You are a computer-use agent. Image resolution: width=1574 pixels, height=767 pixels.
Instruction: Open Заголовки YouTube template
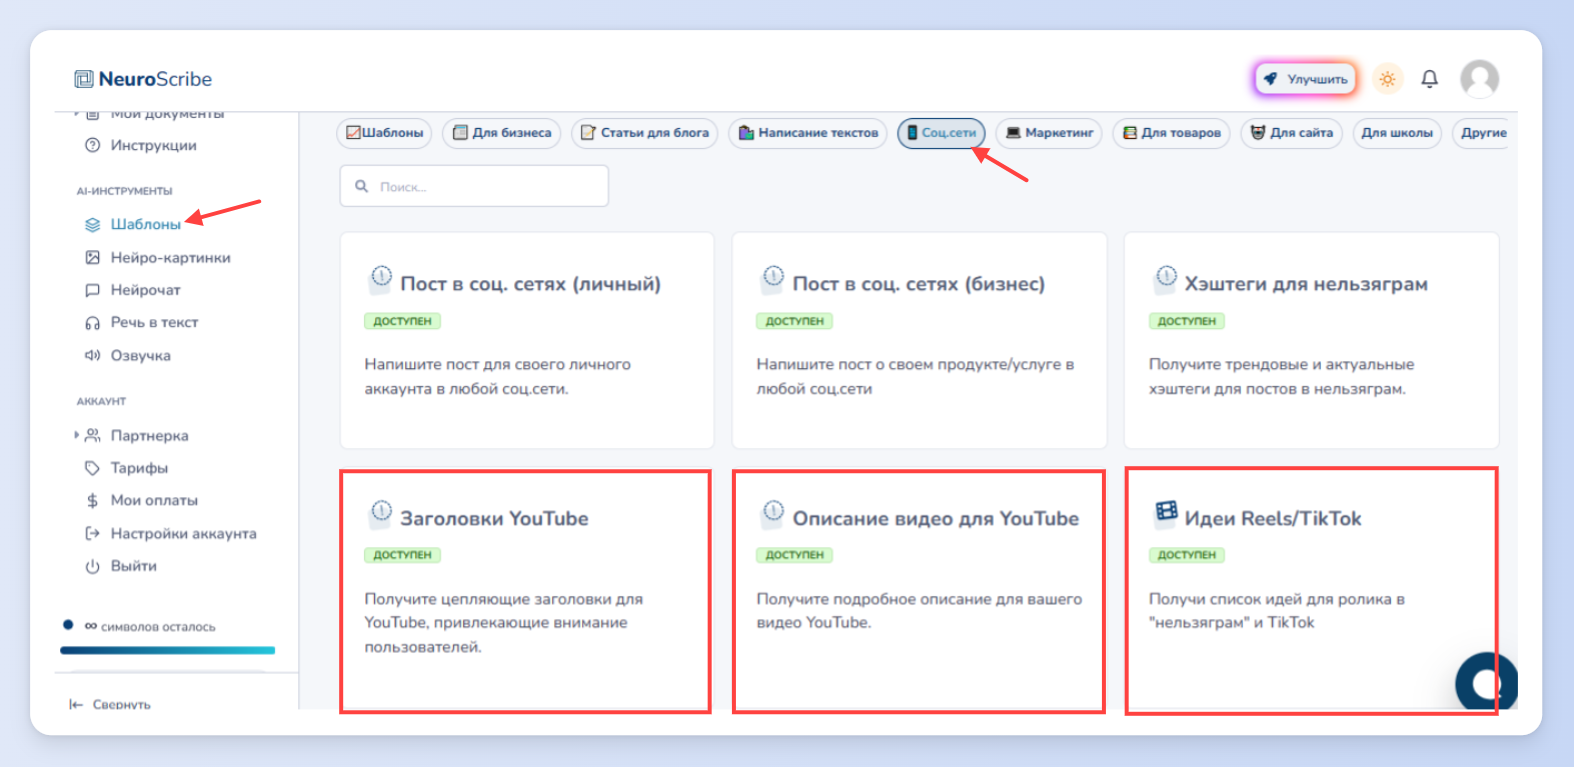(525, 591)
